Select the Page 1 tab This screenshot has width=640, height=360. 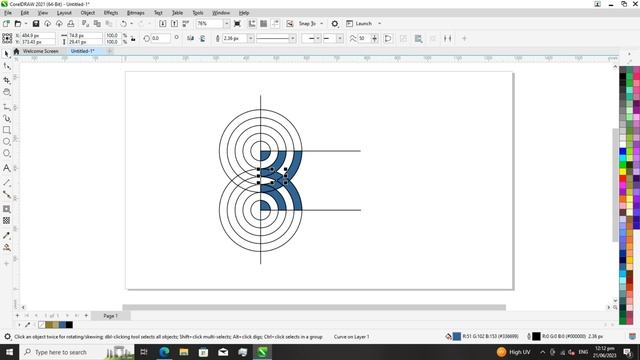click(x=110, y=316)
